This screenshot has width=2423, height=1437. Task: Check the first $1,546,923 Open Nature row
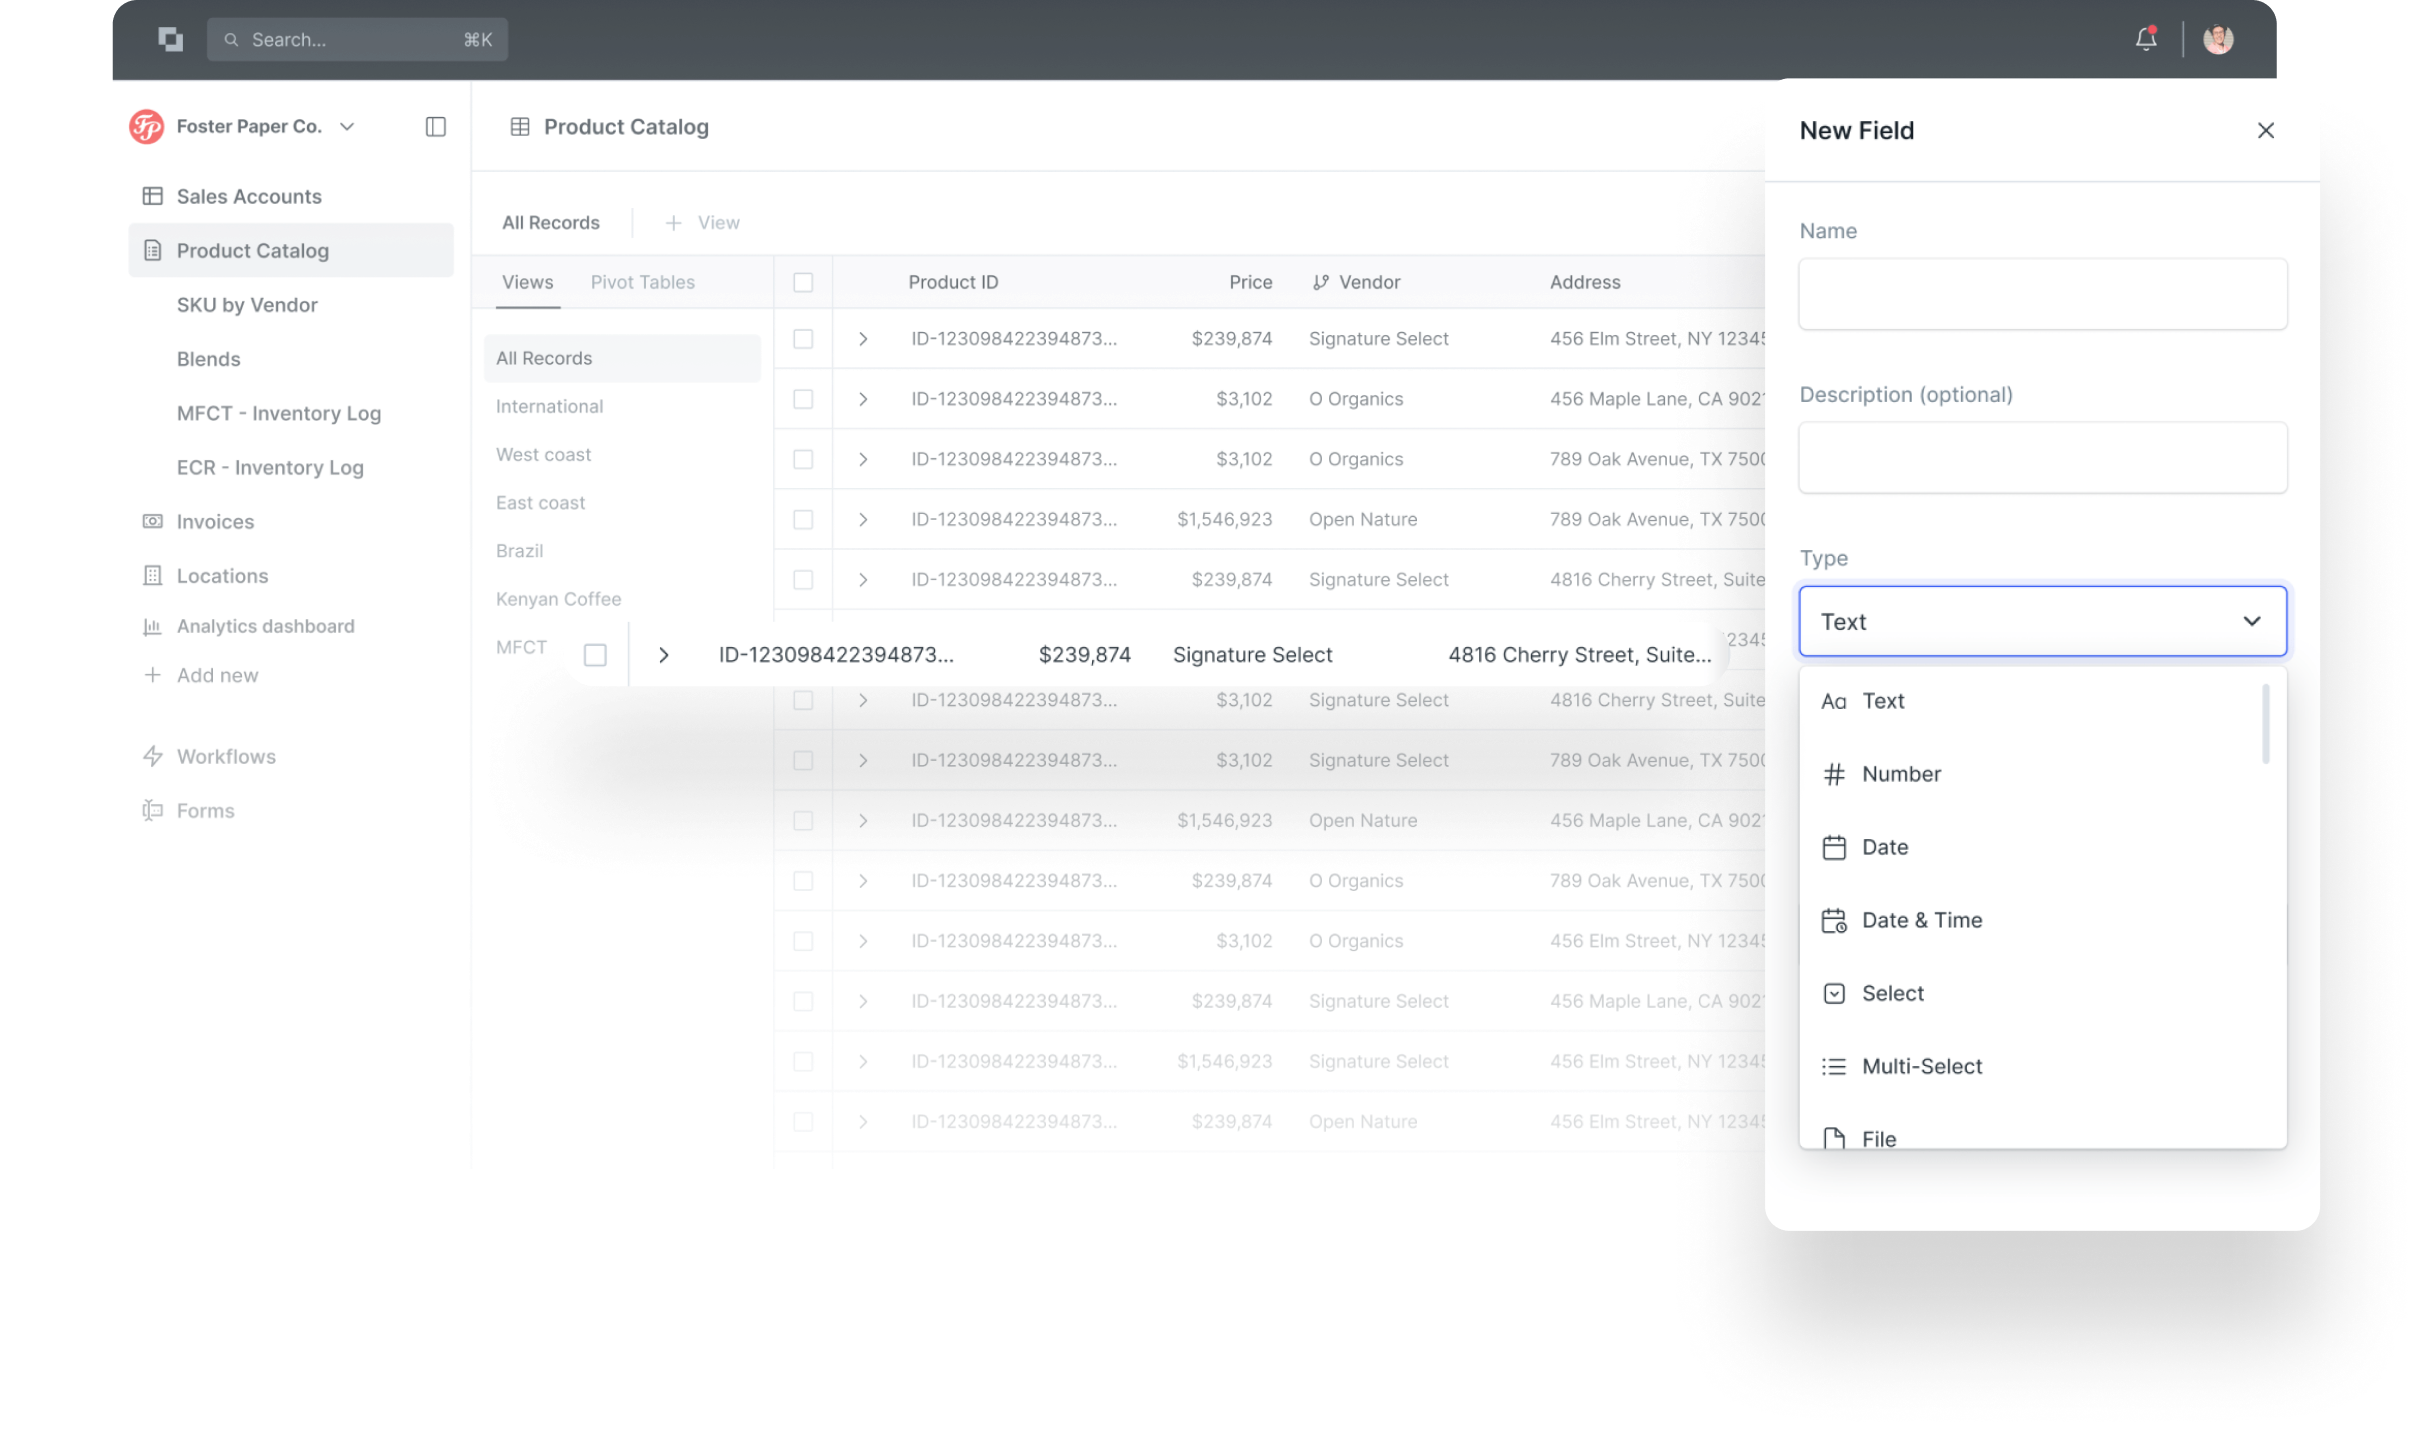coord(803,519)
